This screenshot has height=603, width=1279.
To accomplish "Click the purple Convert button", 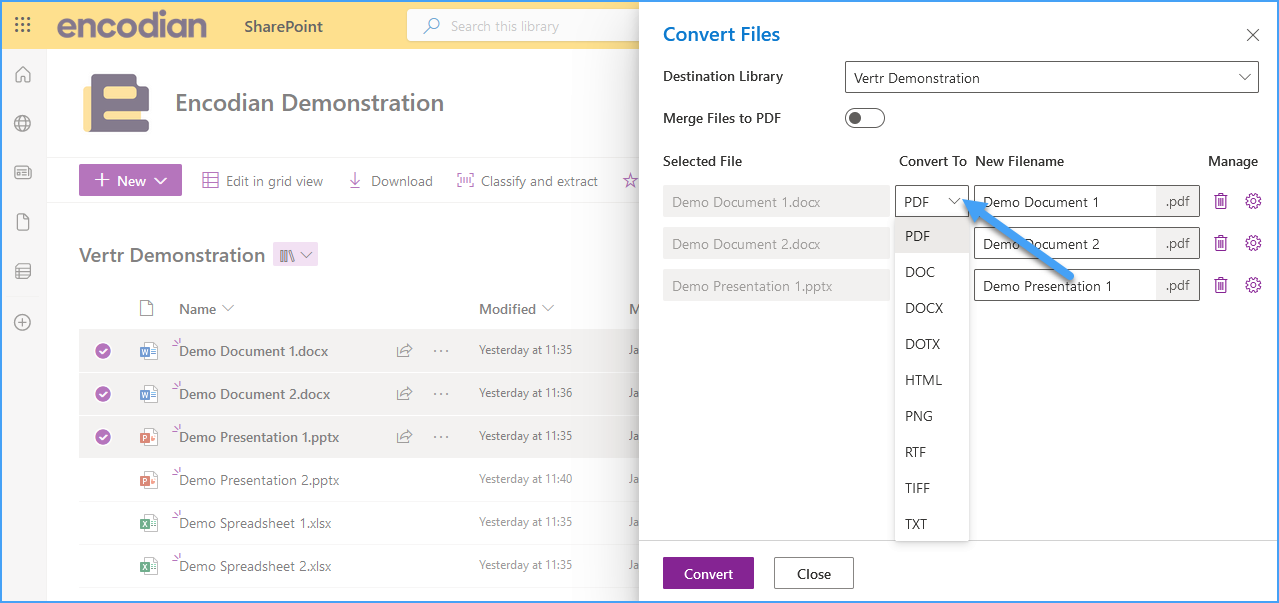I will pos(708,573).
